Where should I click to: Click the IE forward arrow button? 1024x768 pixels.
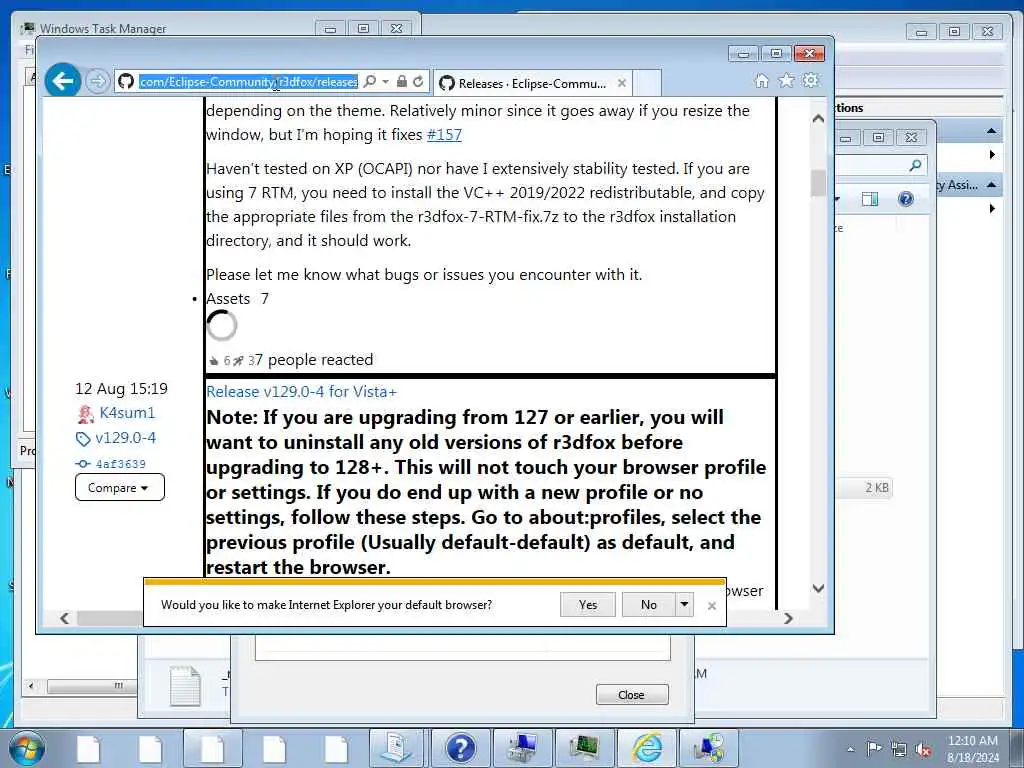coord(97,82)
